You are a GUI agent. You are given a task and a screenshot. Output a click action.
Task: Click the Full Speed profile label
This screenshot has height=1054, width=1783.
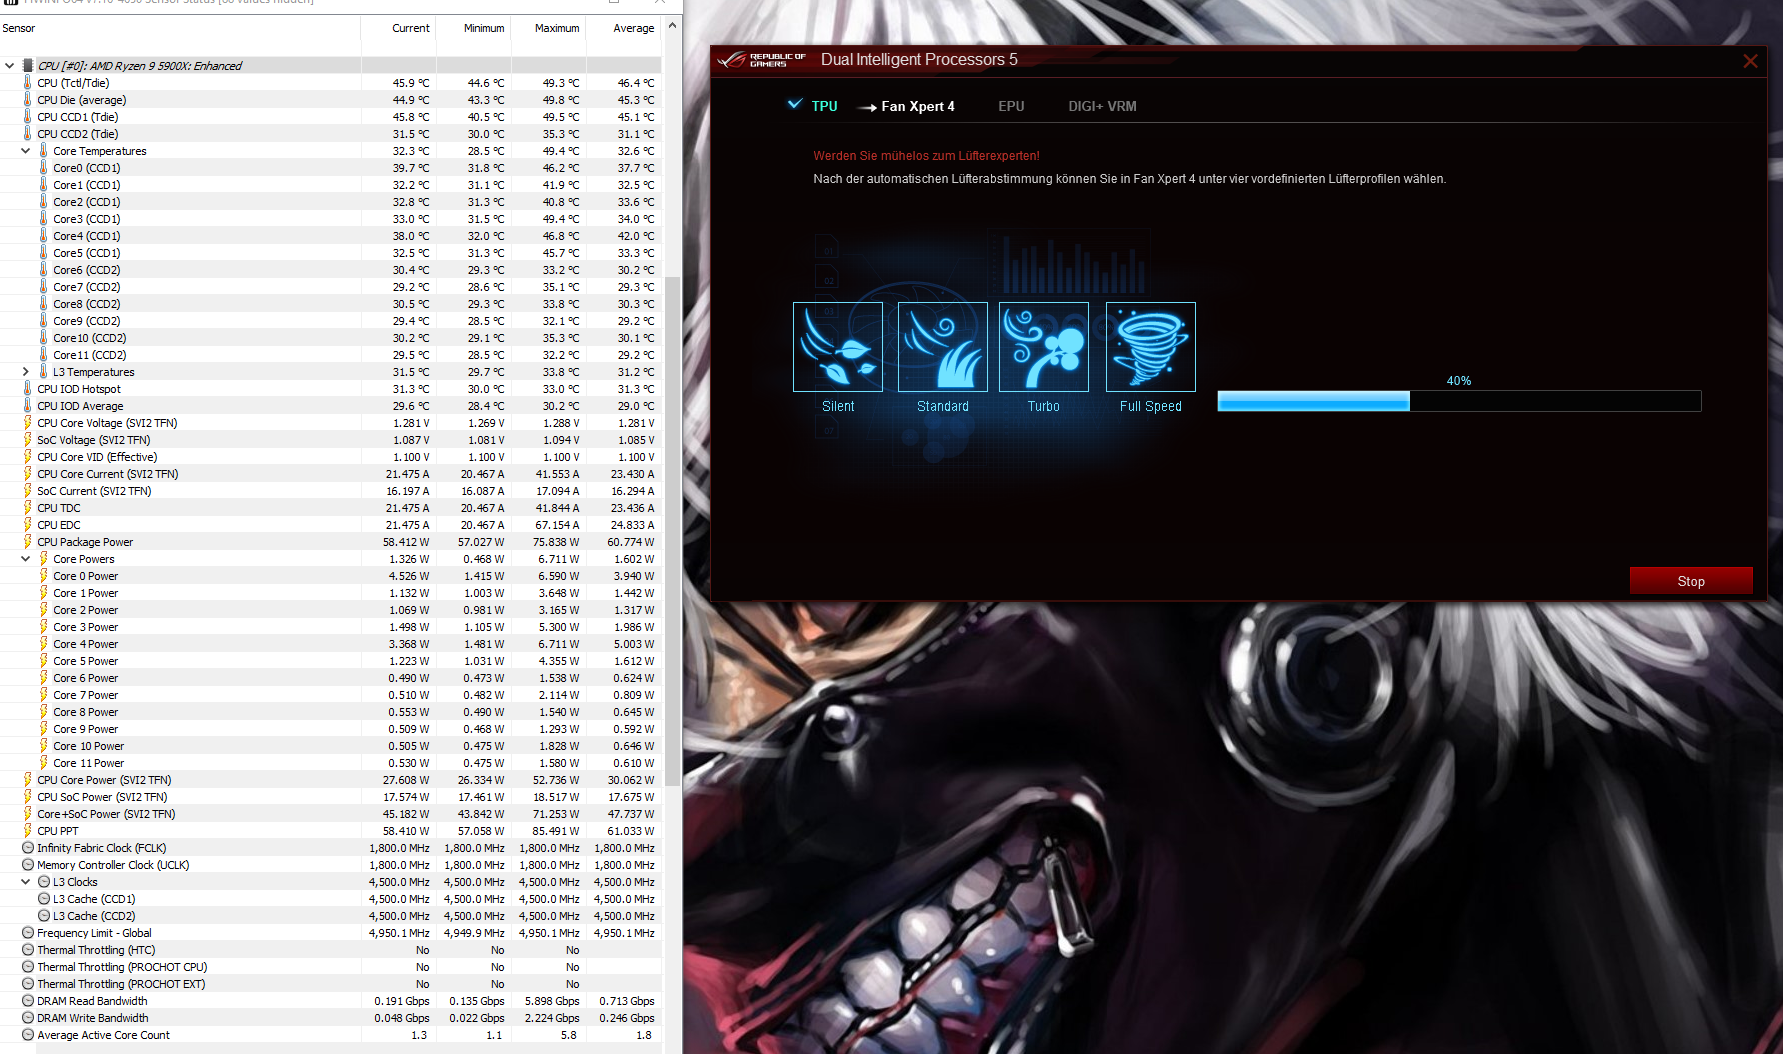coord(1151,406)
